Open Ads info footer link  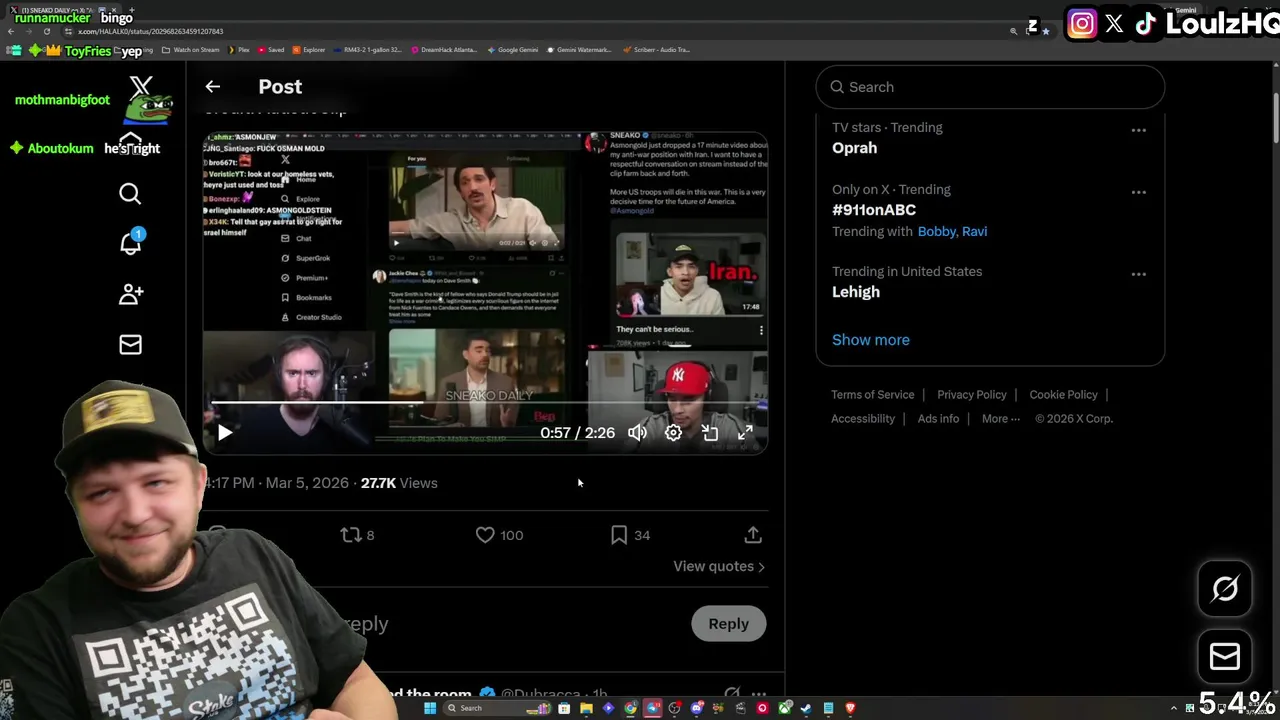[x=938, y=419]
